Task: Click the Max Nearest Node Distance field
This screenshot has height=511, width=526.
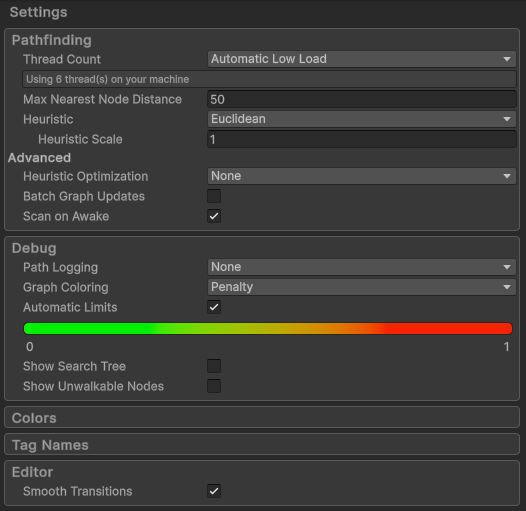Action: pyautogui.click(x=362, y=99)
